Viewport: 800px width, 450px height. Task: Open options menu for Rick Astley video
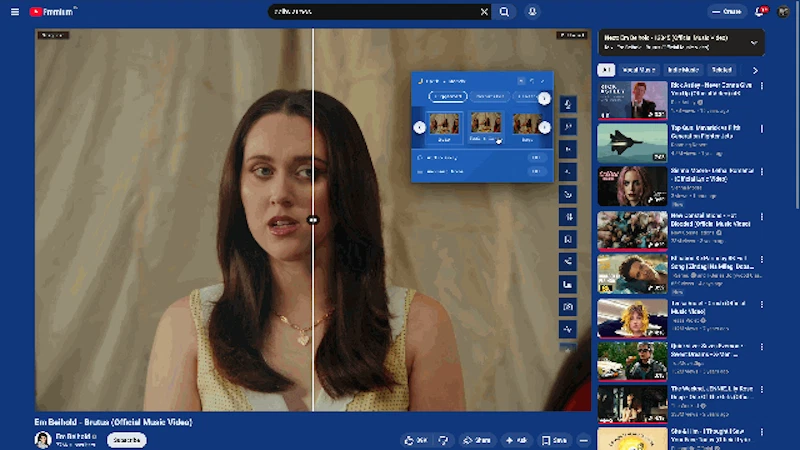point(762,86)
